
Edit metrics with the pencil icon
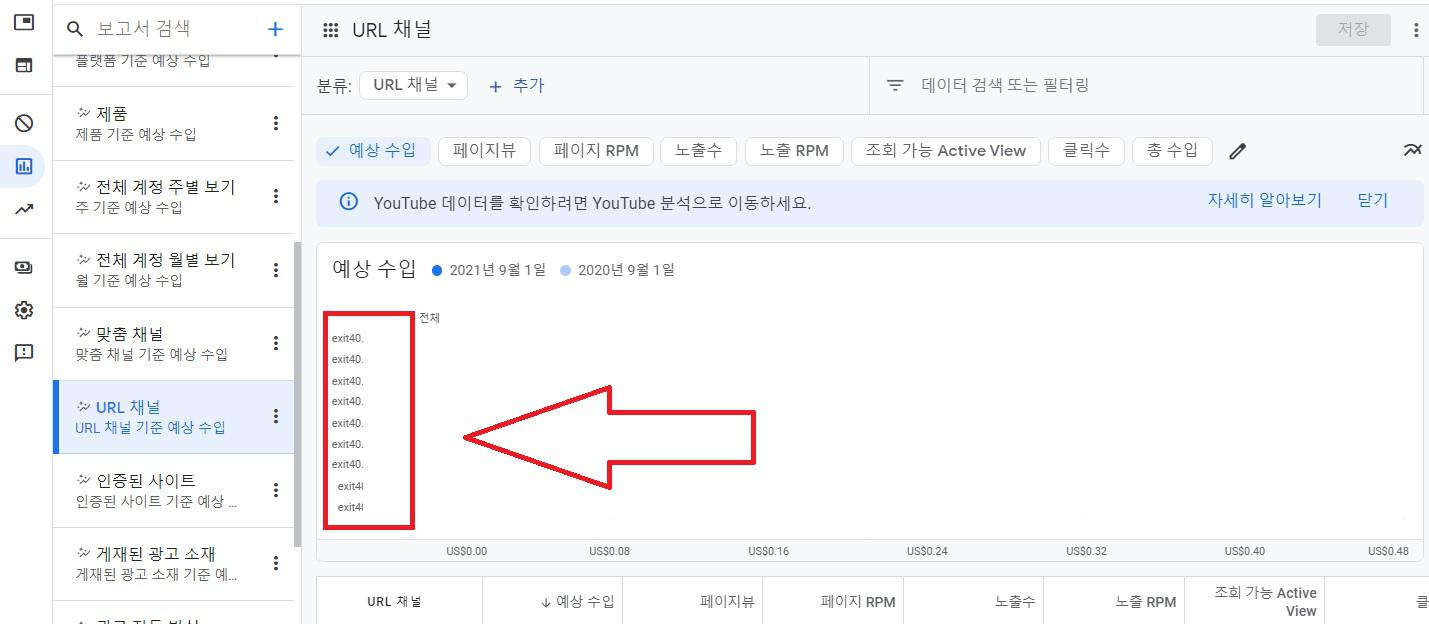1238,151
